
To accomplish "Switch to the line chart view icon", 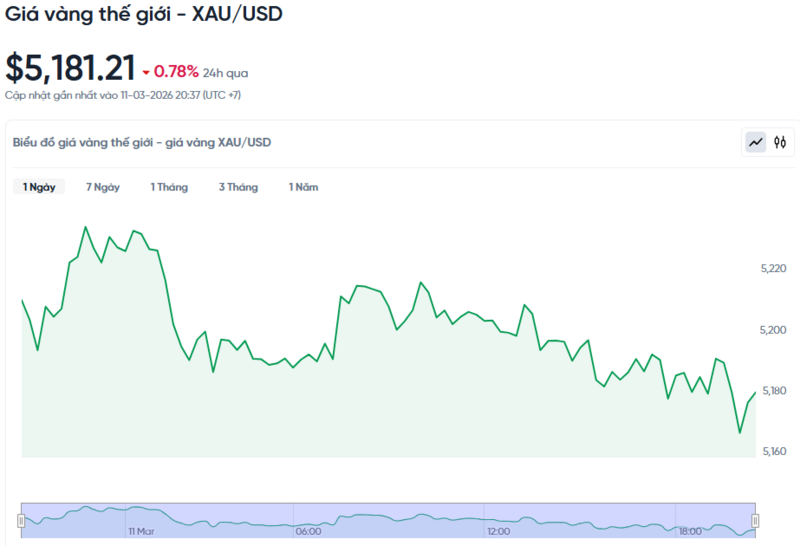I will point(755,143).
